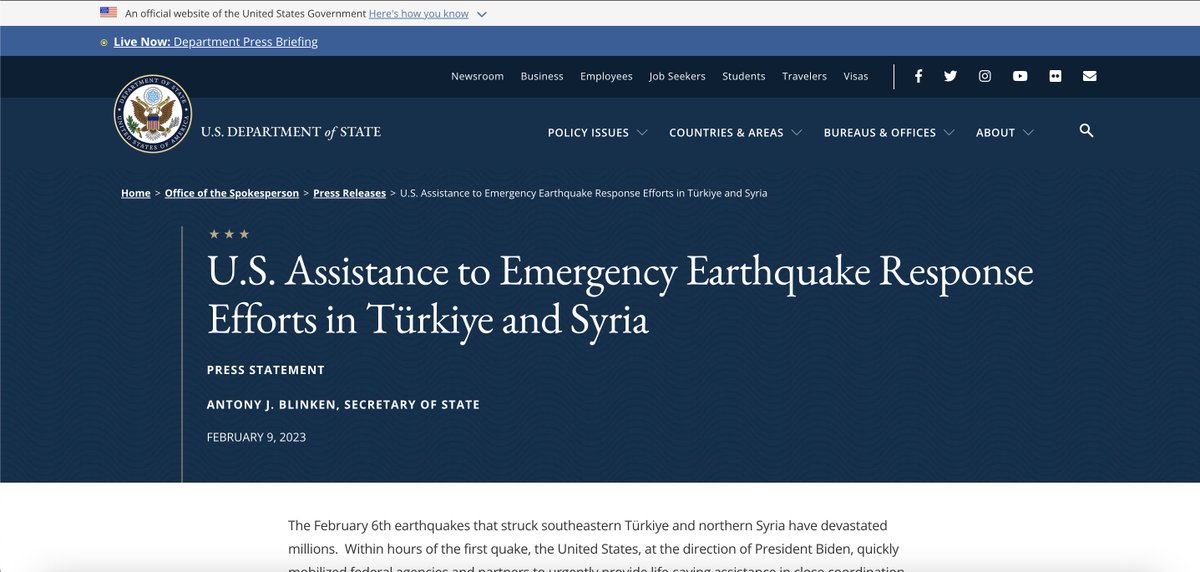Open the Students link
The width and height of the screenshot is (1200, 572).
click(743, 76)
